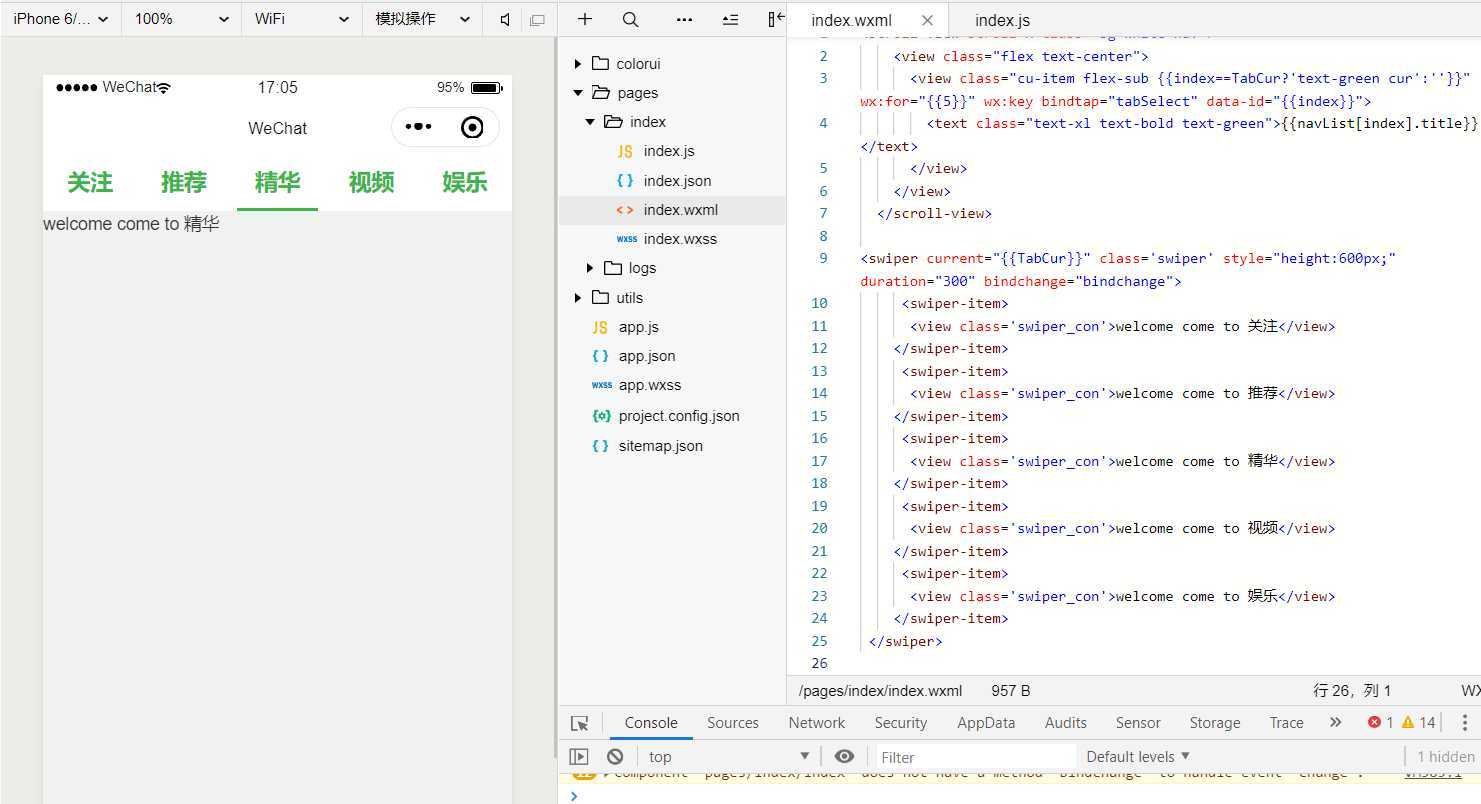Select the element inspector tool
Image resolution: width=1481 pixels, height=804 pixels.
coord(580,723)
